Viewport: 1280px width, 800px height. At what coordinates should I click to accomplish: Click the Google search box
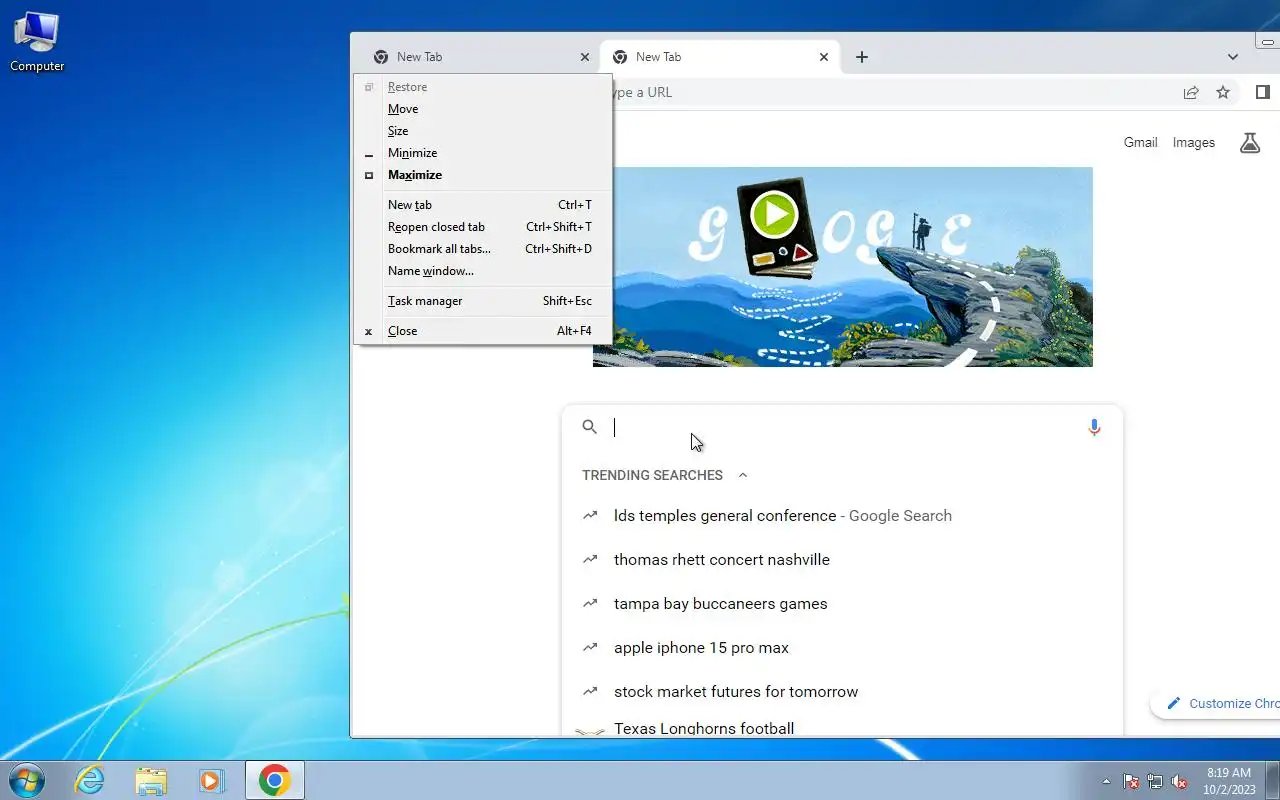[842, 428]
